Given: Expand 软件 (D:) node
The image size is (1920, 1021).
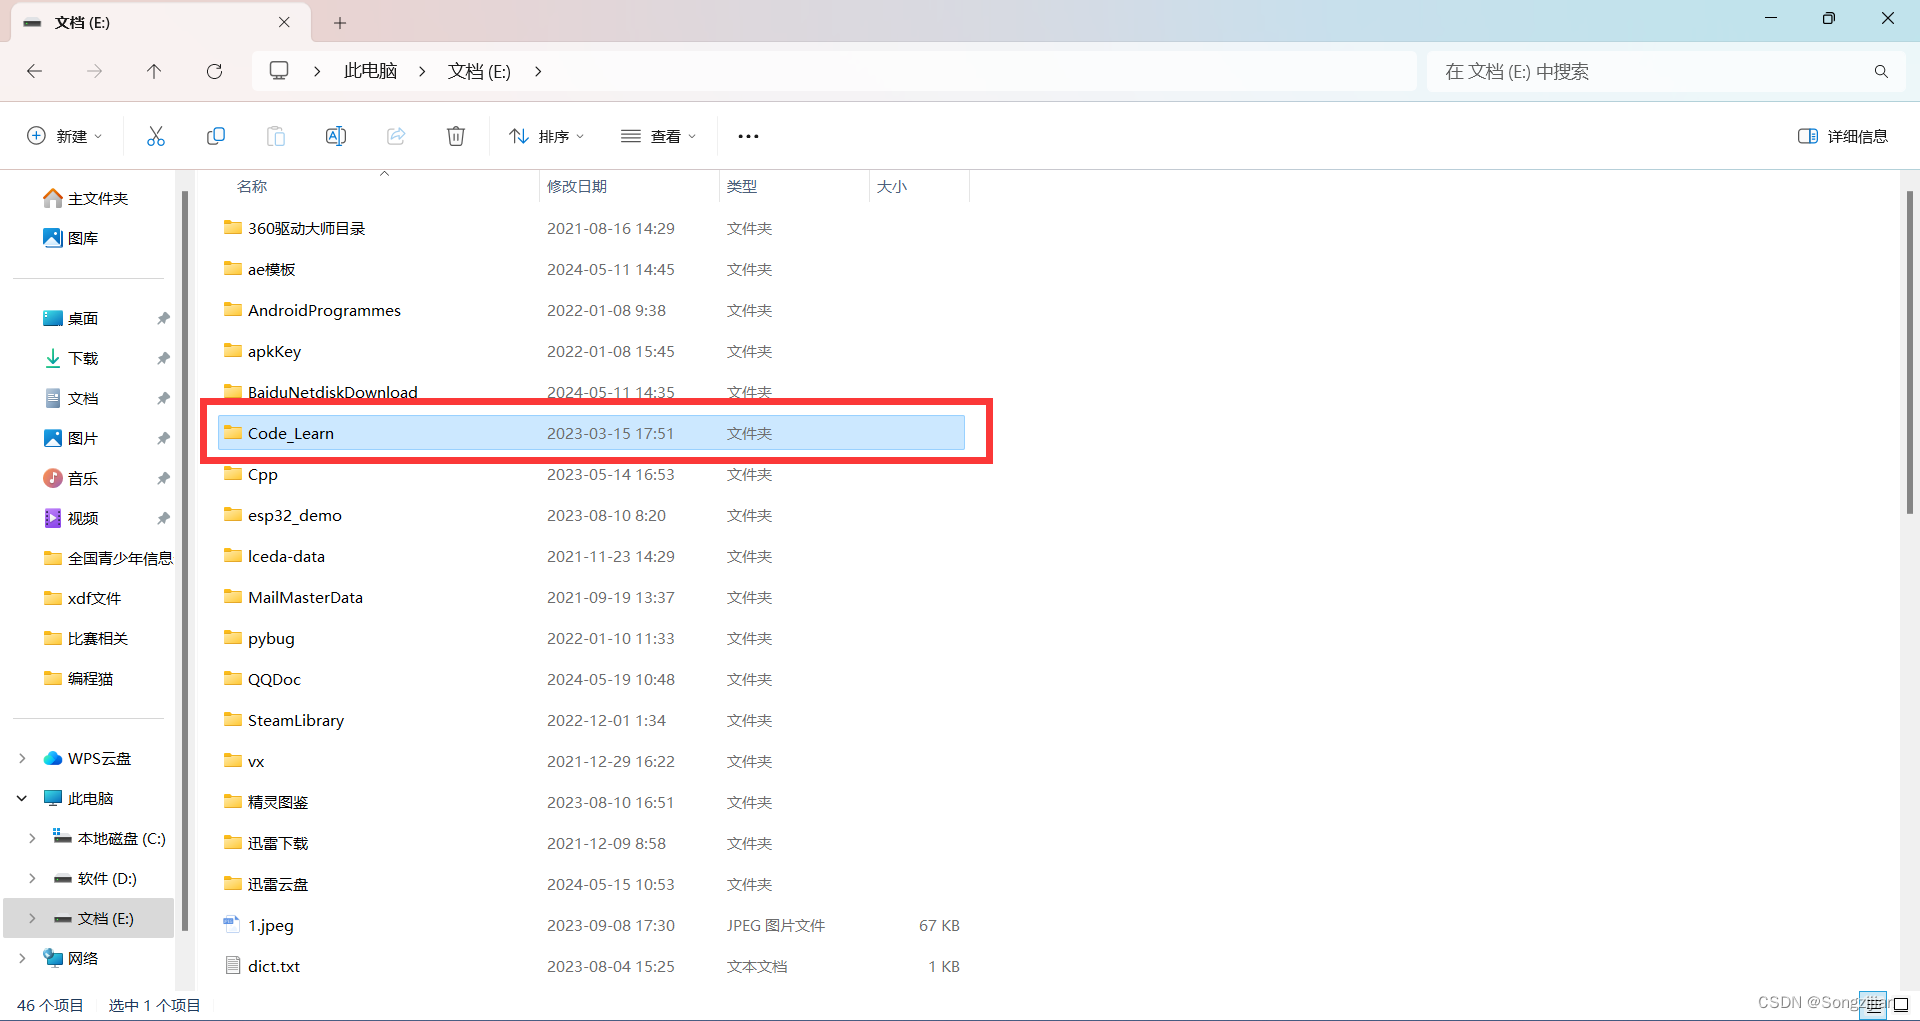Looking at the screenshot, I should (x=32, y=878).
